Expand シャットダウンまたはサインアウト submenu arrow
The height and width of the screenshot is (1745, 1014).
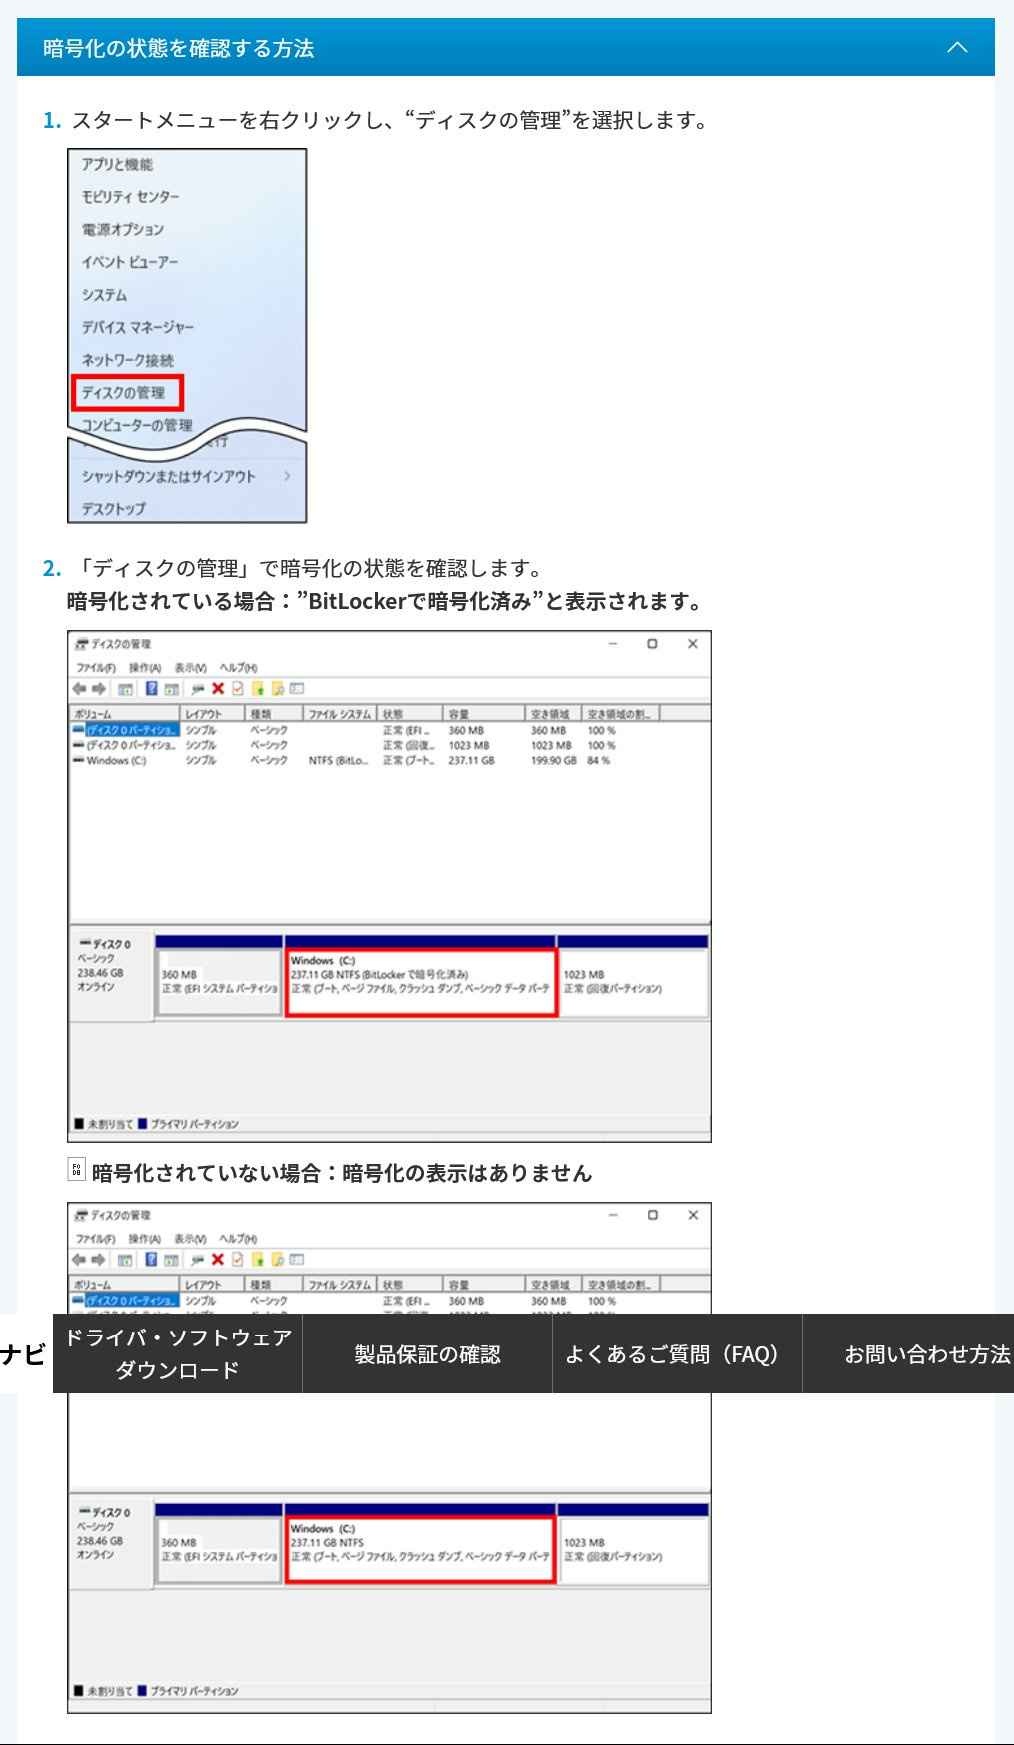tap(287, 476)
